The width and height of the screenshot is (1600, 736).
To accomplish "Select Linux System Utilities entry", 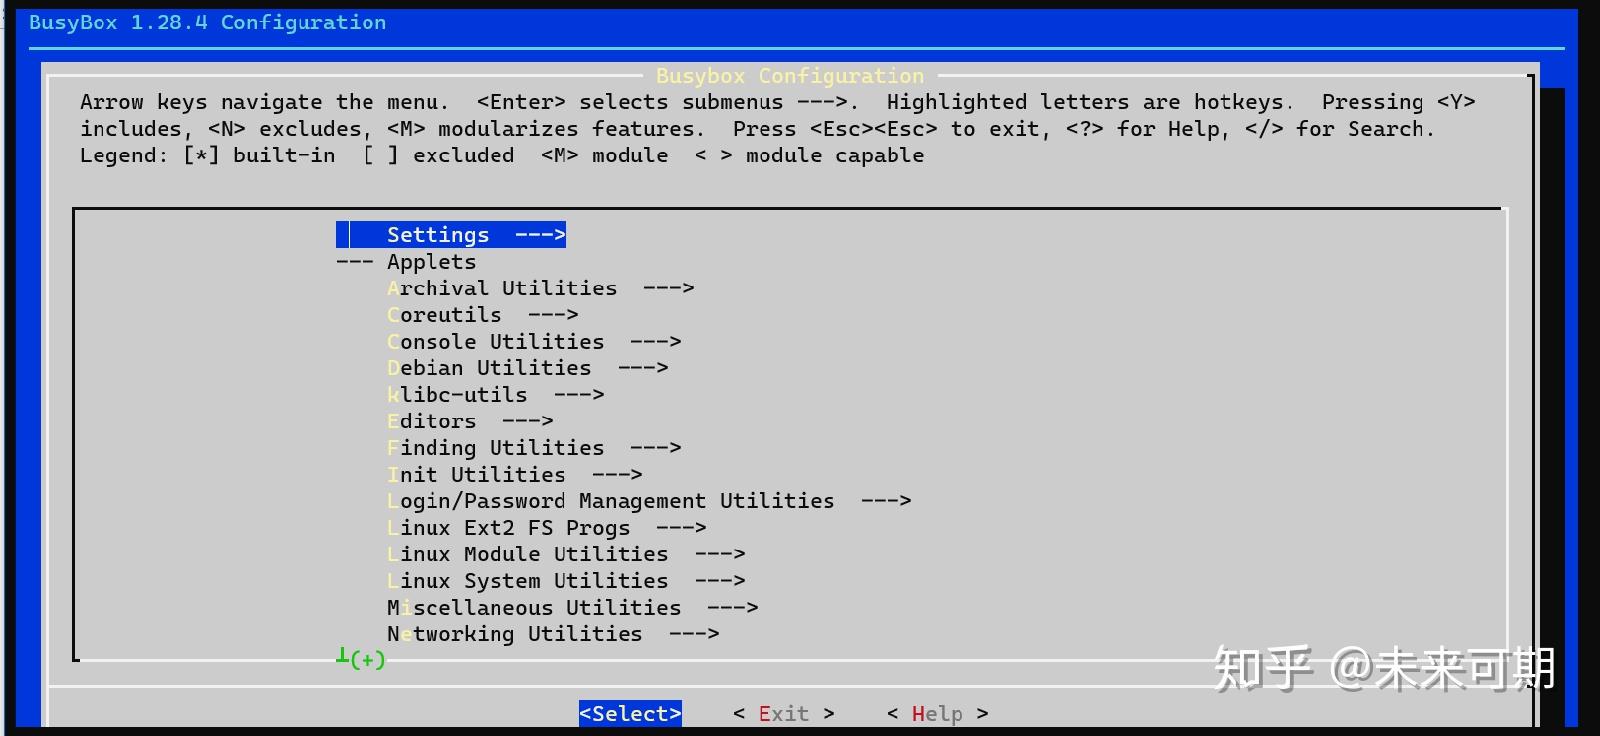I will pyautogui.click(x=566, y=581).
